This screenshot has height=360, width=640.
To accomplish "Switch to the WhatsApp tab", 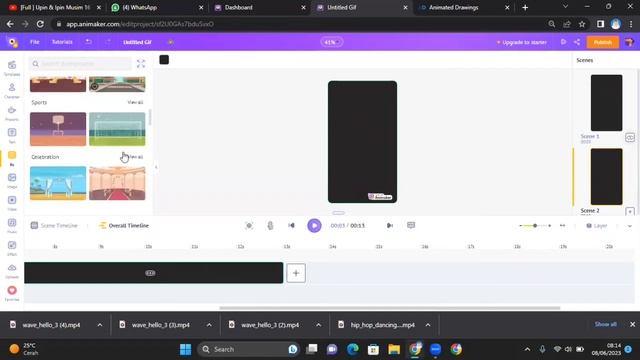I will coord(158,7).
